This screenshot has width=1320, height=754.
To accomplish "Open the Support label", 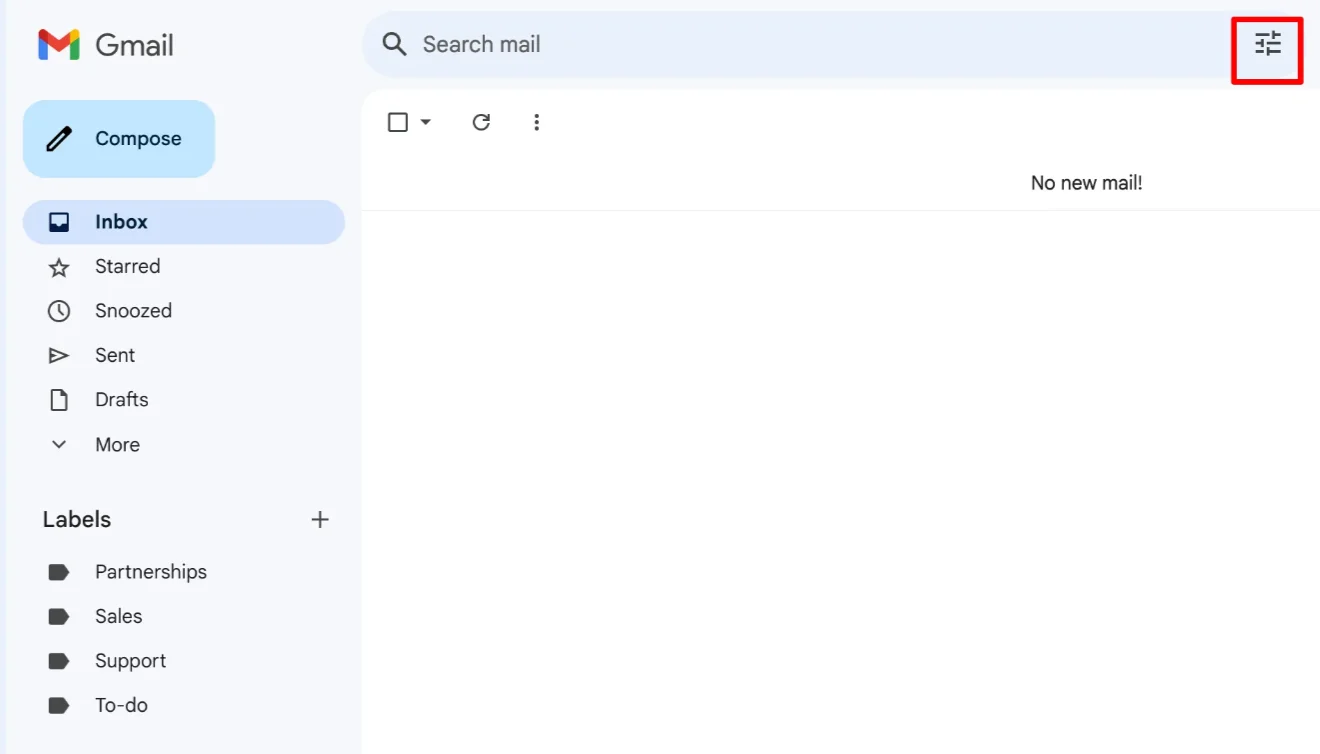I will 130,661.
